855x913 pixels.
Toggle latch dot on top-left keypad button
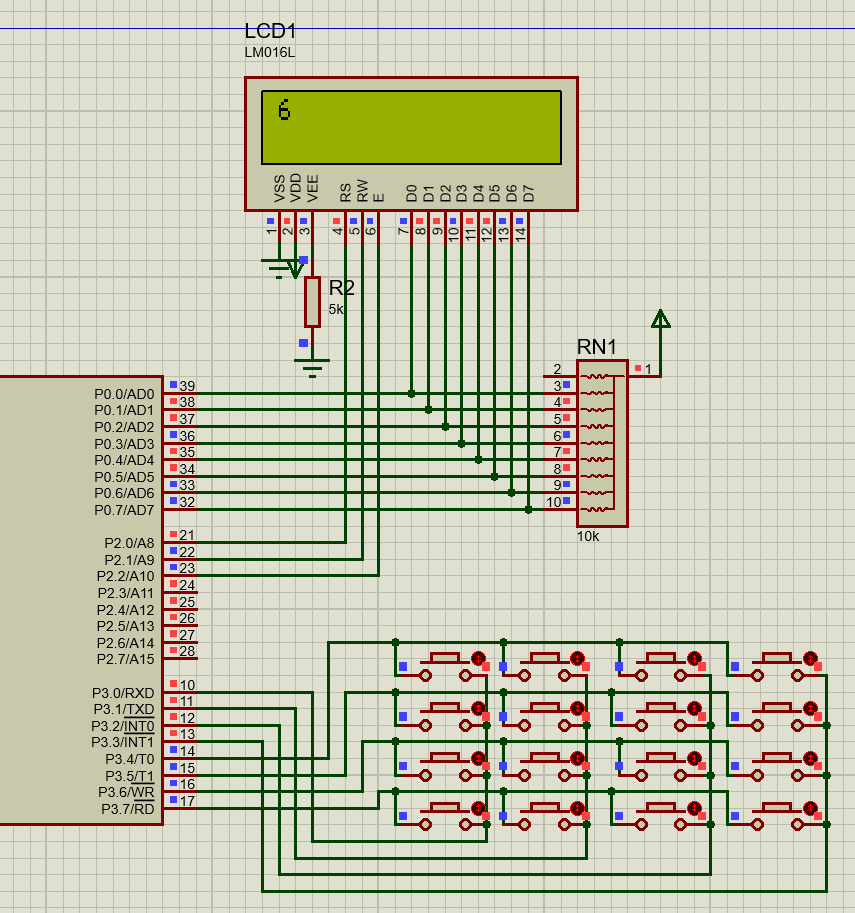(478, 658)
